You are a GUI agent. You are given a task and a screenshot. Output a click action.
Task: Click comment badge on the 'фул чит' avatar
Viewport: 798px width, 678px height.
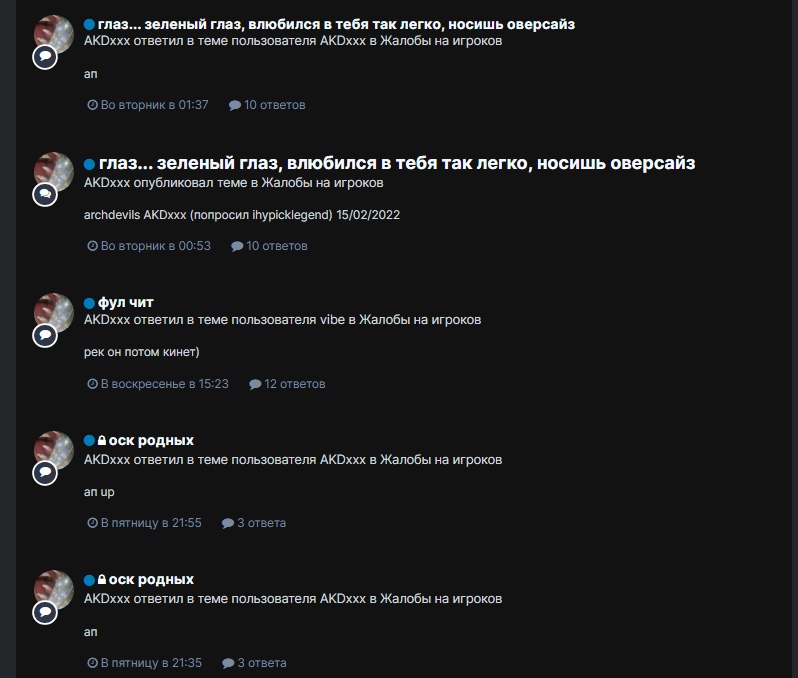(x=45, y=335)
